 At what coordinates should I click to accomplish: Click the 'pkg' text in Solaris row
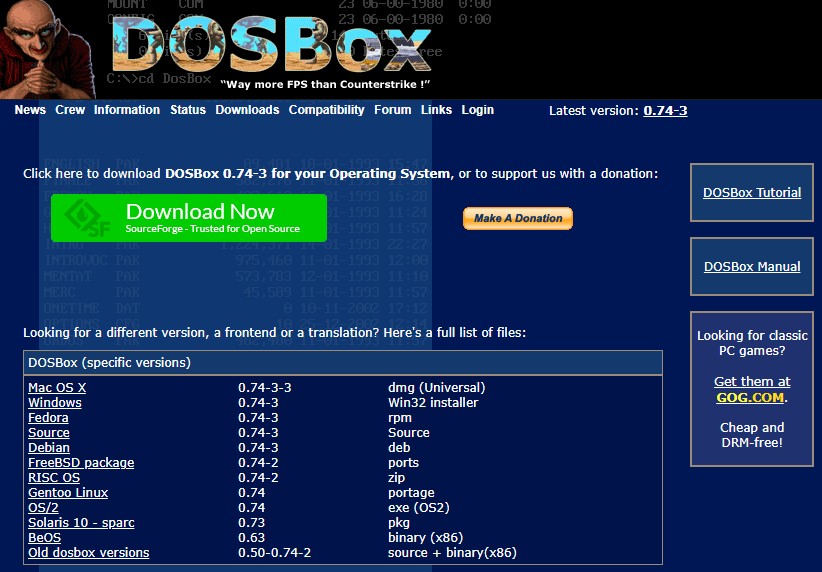coord(399,523)
